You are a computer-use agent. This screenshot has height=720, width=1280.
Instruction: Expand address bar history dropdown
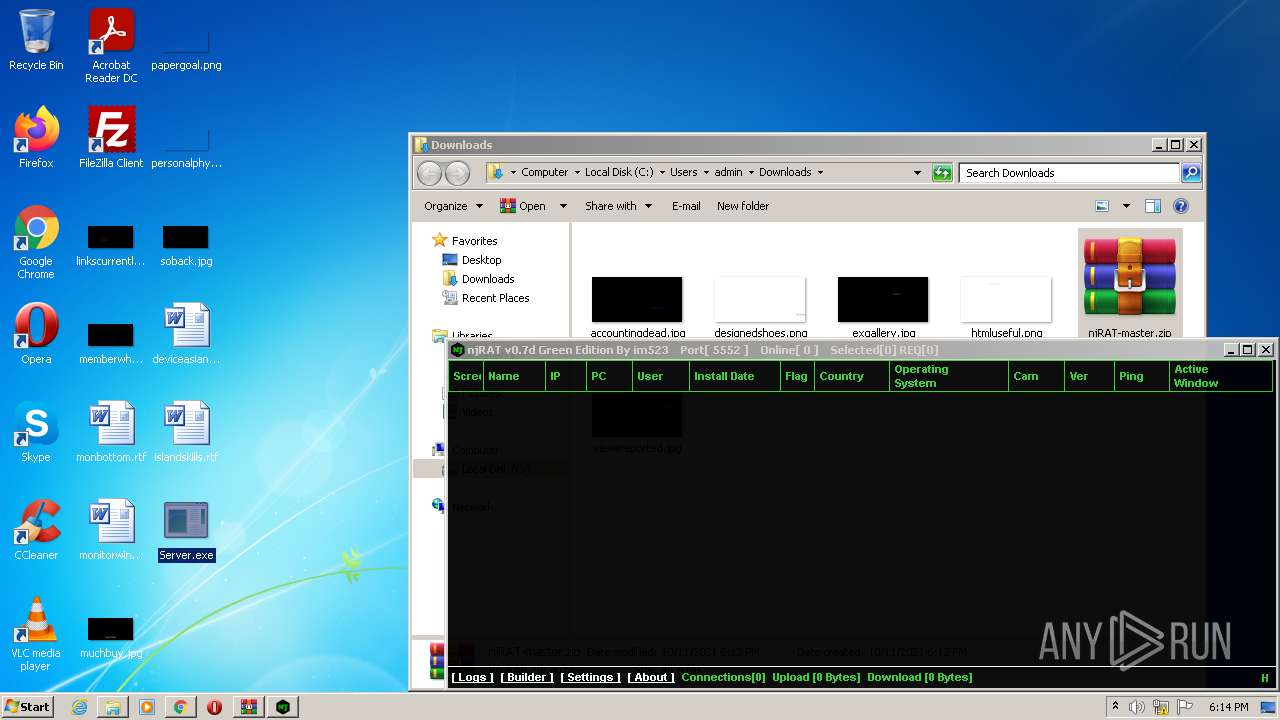pos(917,173)
